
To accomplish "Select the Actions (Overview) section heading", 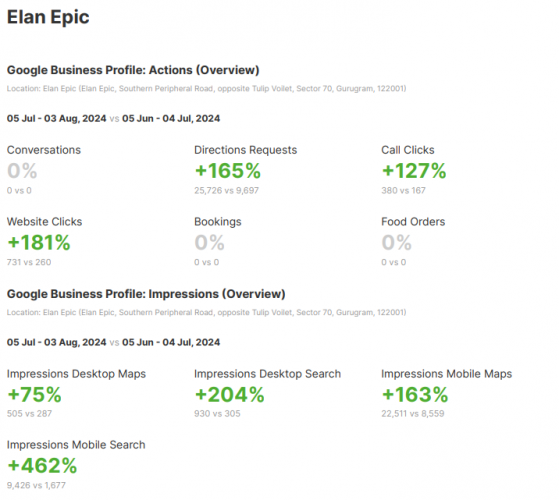I will 133,70.
